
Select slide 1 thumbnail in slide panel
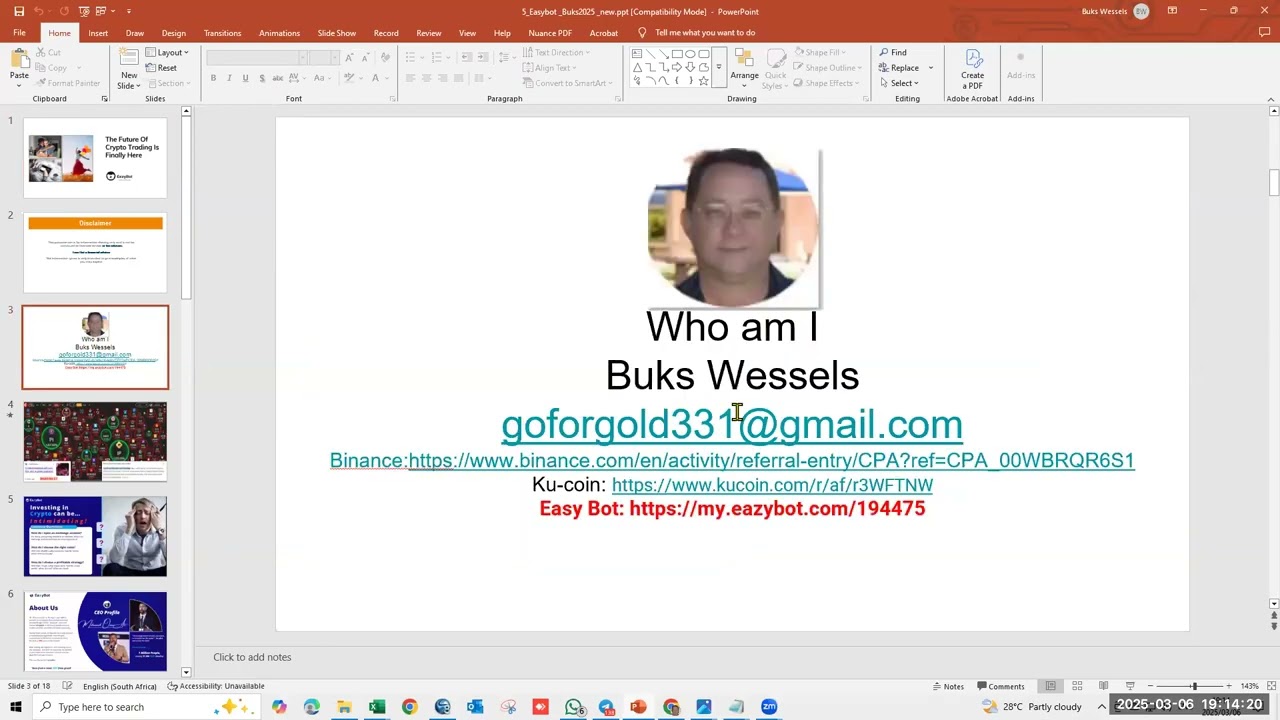pyautogui.click(x=95, y=158)
